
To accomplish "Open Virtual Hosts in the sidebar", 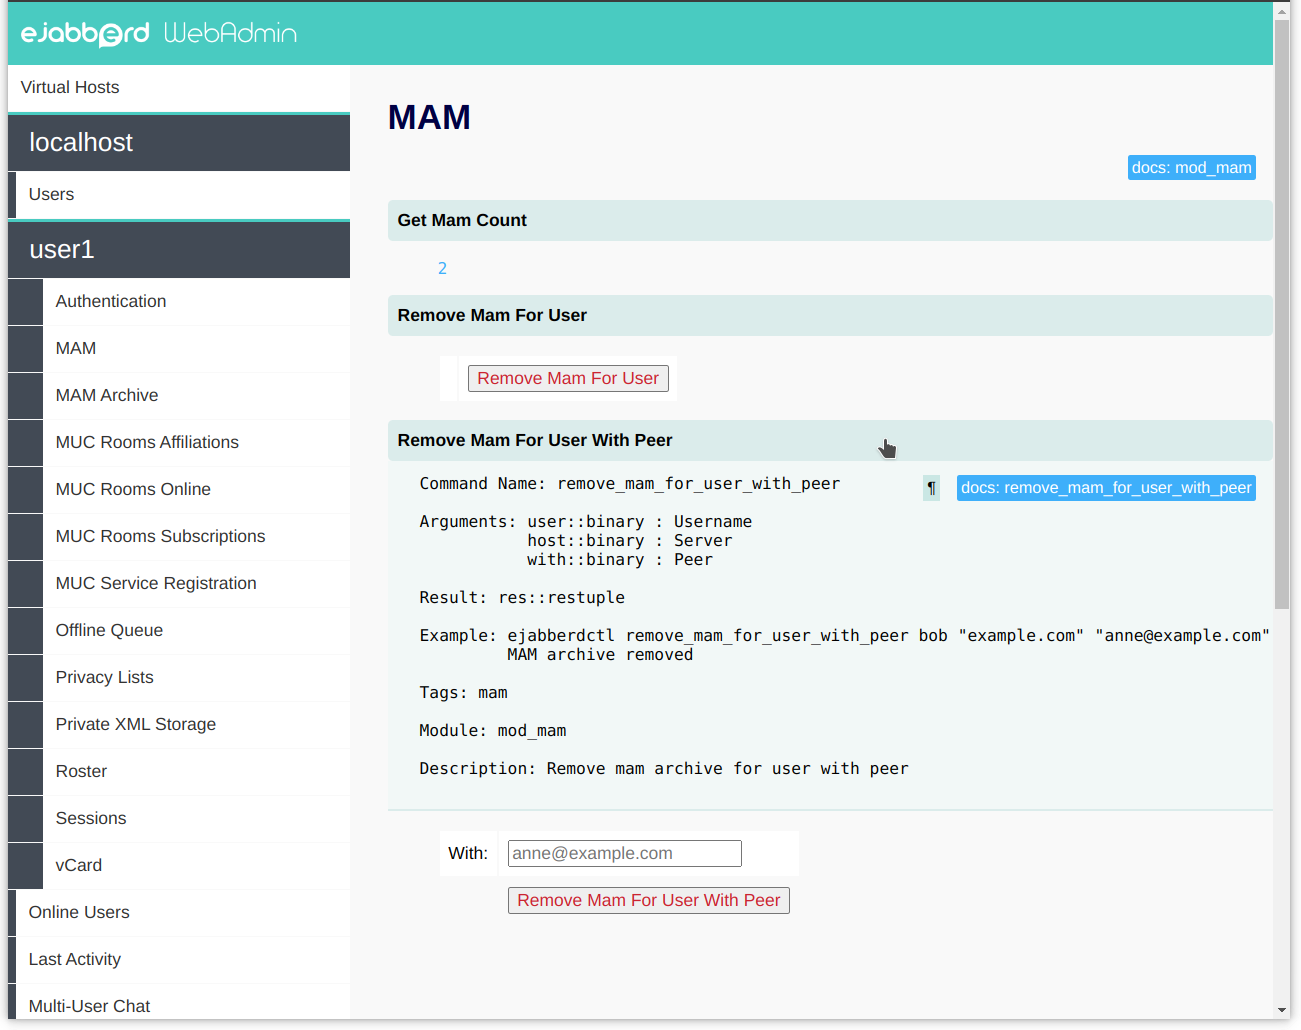I will 179,88.
